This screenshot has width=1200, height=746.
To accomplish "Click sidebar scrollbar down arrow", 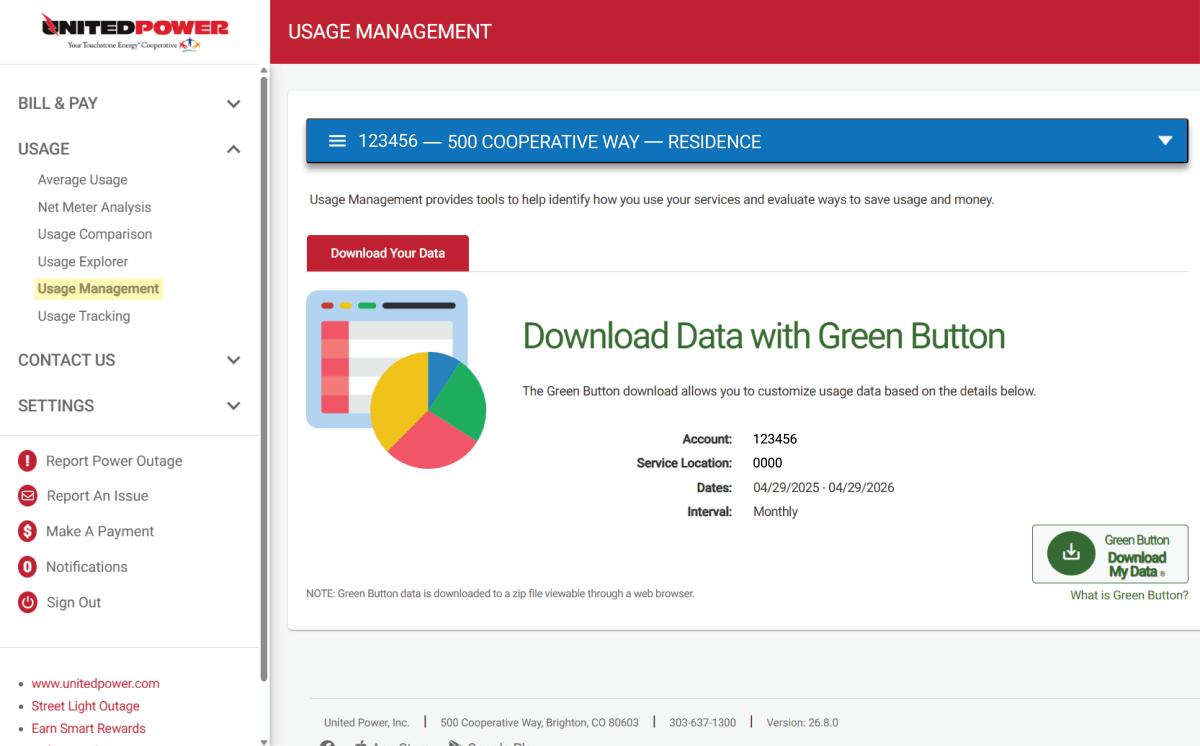I will [x=264, y=741].
